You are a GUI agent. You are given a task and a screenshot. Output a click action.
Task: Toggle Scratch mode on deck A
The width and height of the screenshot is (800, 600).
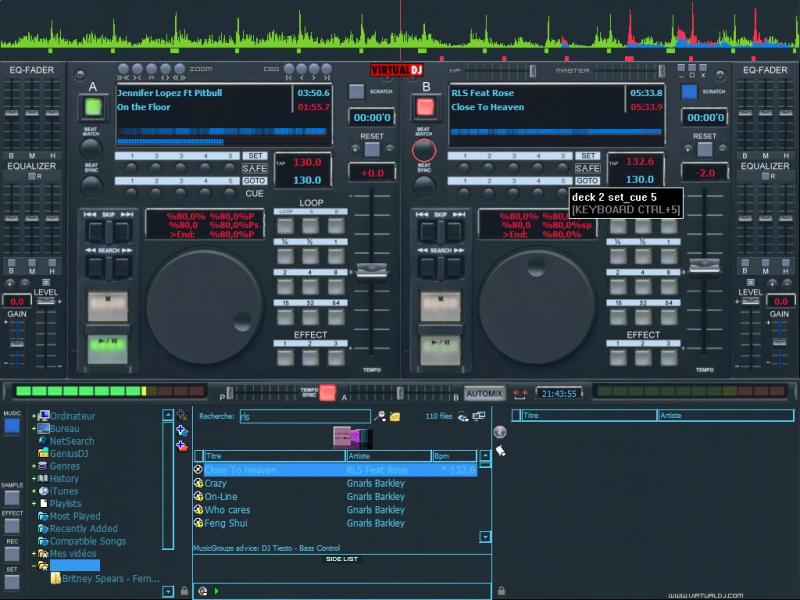(356, 91)
